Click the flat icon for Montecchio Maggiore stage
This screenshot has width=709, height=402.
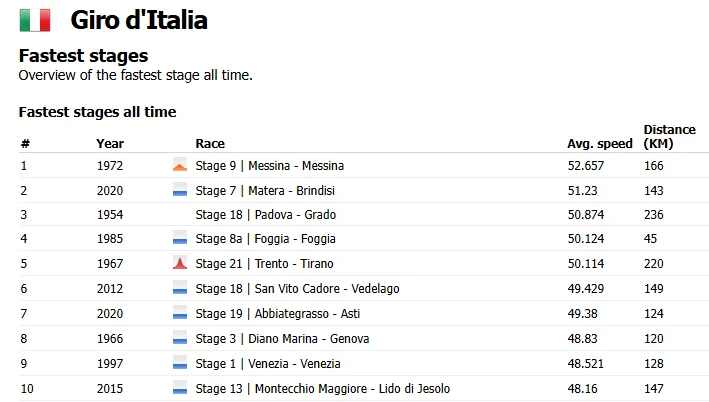(180, 388)
